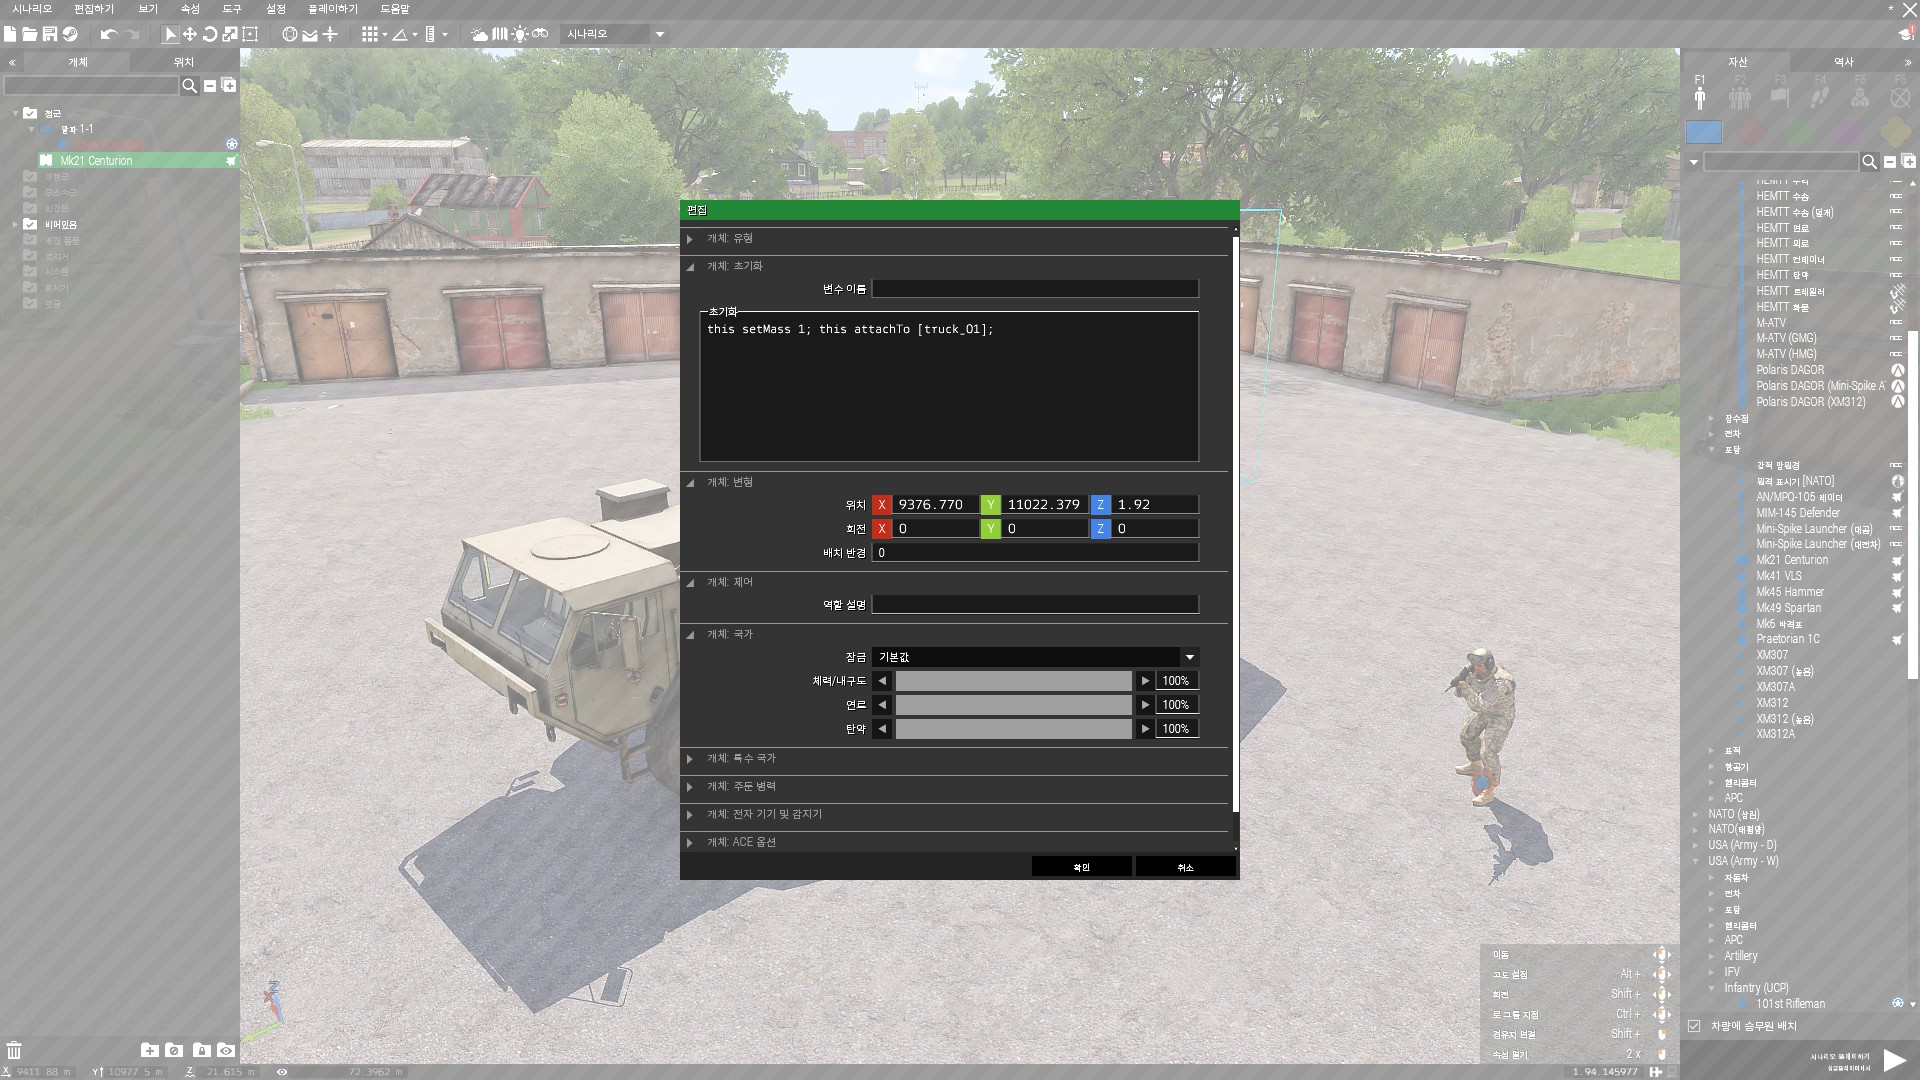Image resolution: width=1920 pixels, height=1080 pixels.
Task: Toggle the map view icon
Action: pos(500,34)
